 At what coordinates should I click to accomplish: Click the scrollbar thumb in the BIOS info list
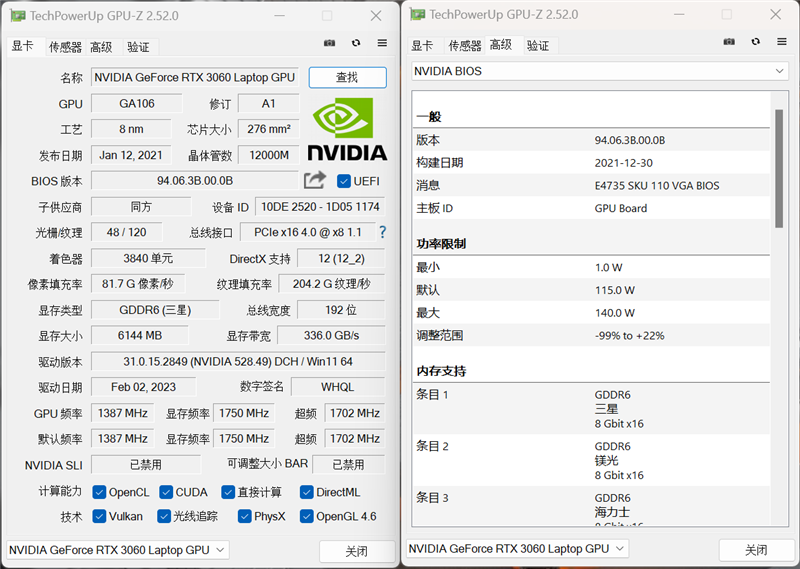[779, 168]
